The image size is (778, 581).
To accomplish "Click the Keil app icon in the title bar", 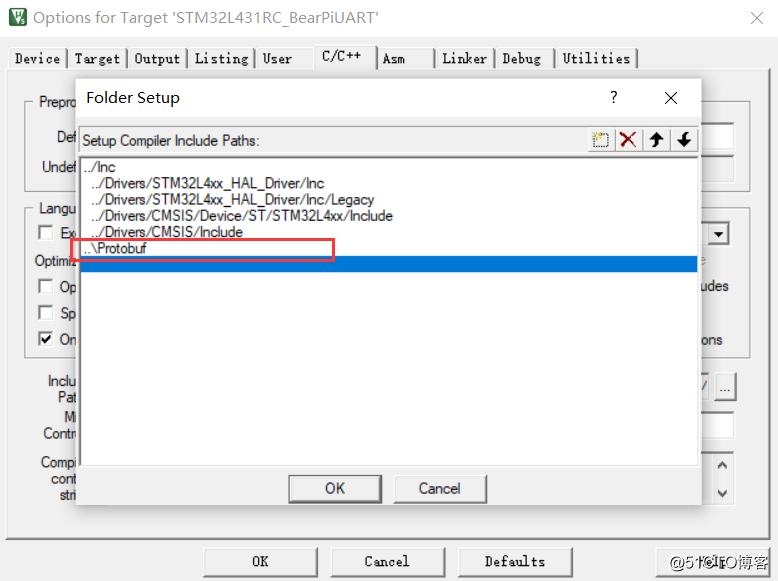I will click(x=18, y=17).
